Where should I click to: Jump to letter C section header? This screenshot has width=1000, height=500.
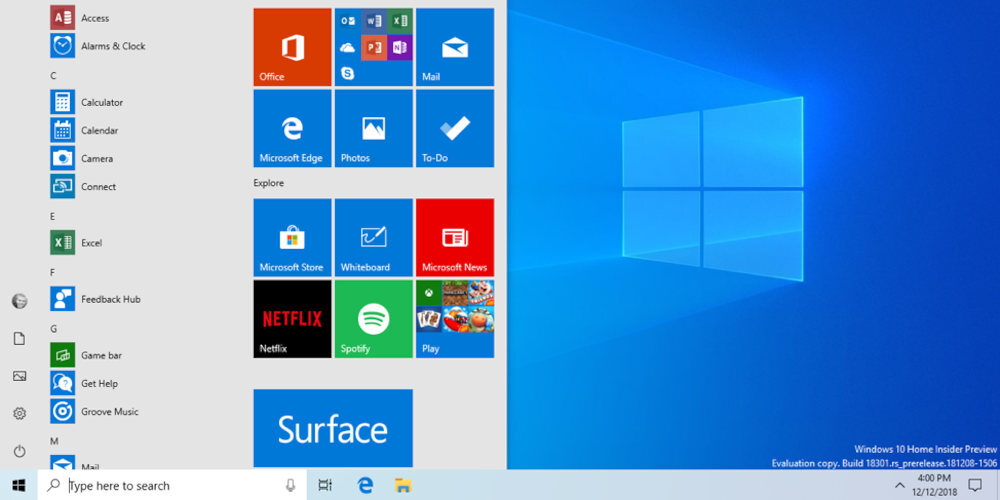point(54,75)
